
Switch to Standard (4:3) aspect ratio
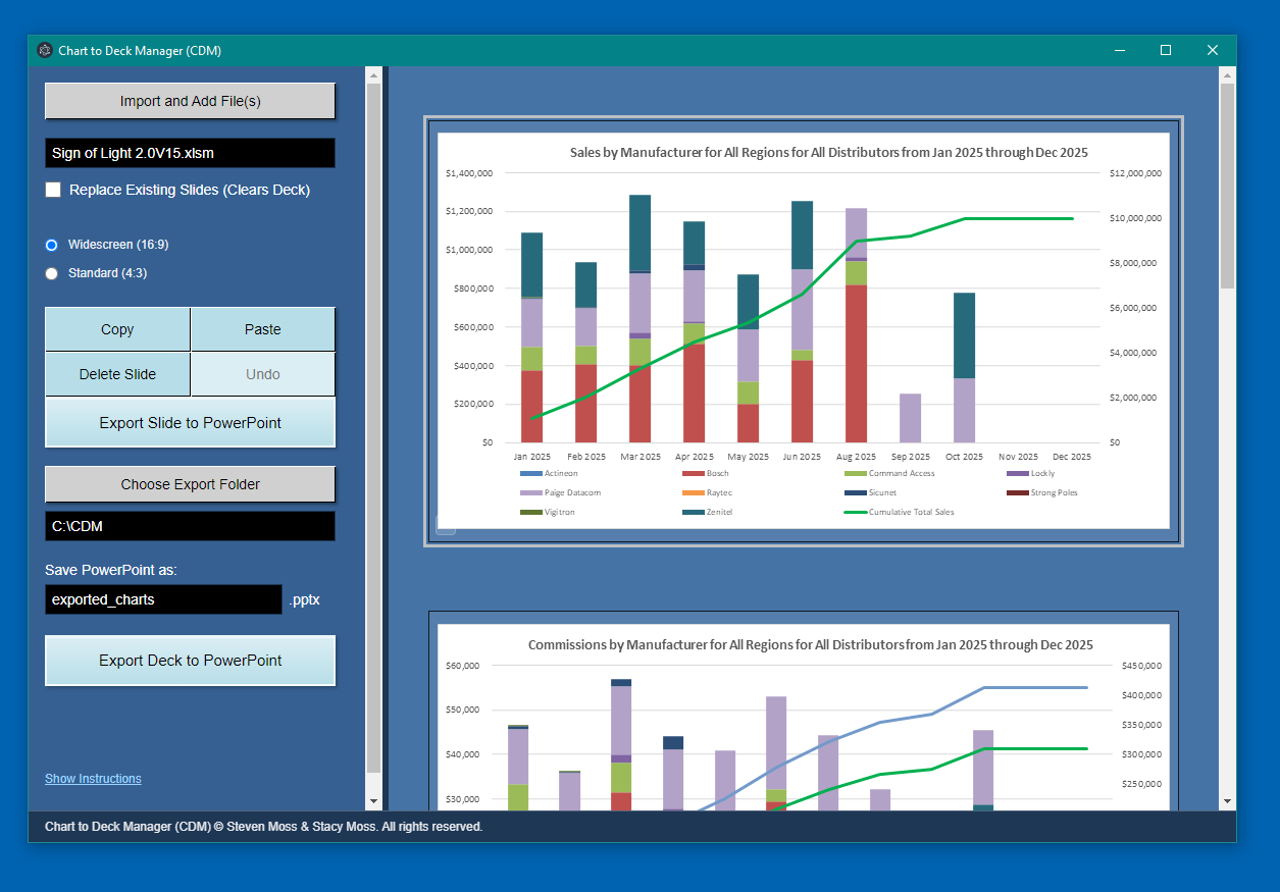click(51, 272)
